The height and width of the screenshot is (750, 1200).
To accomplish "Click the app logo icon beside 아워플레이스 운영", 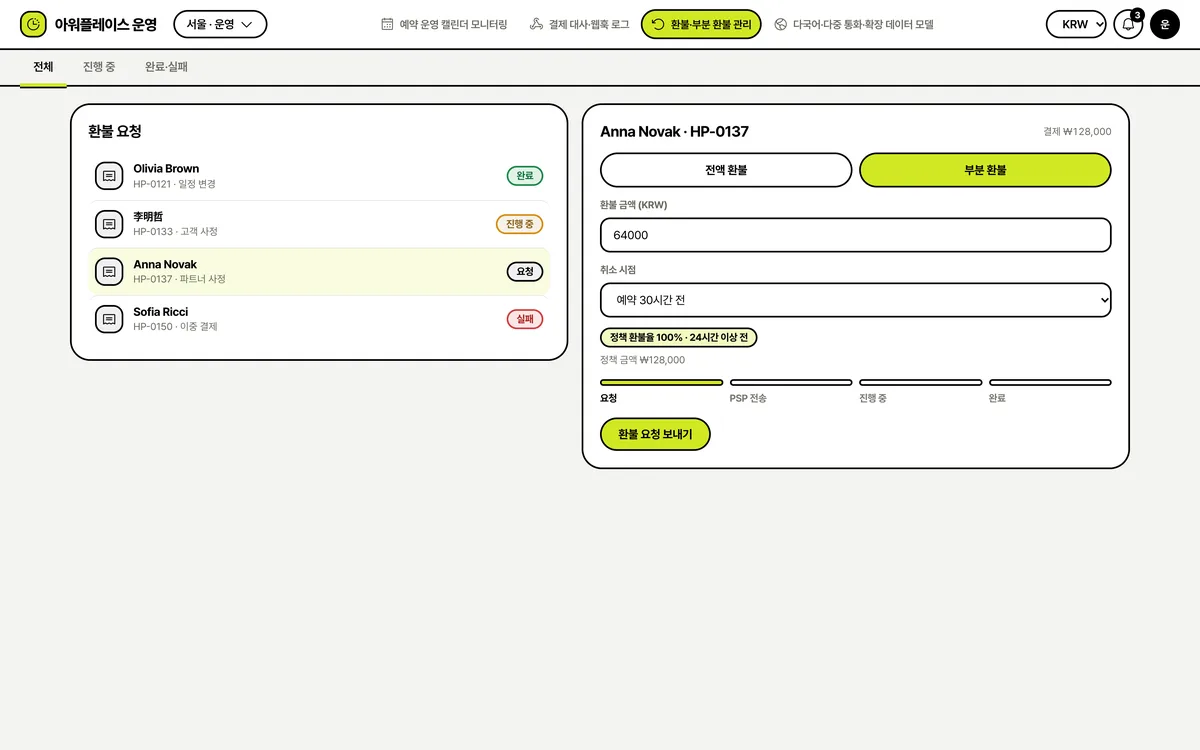I will click(x=33, y=24).
